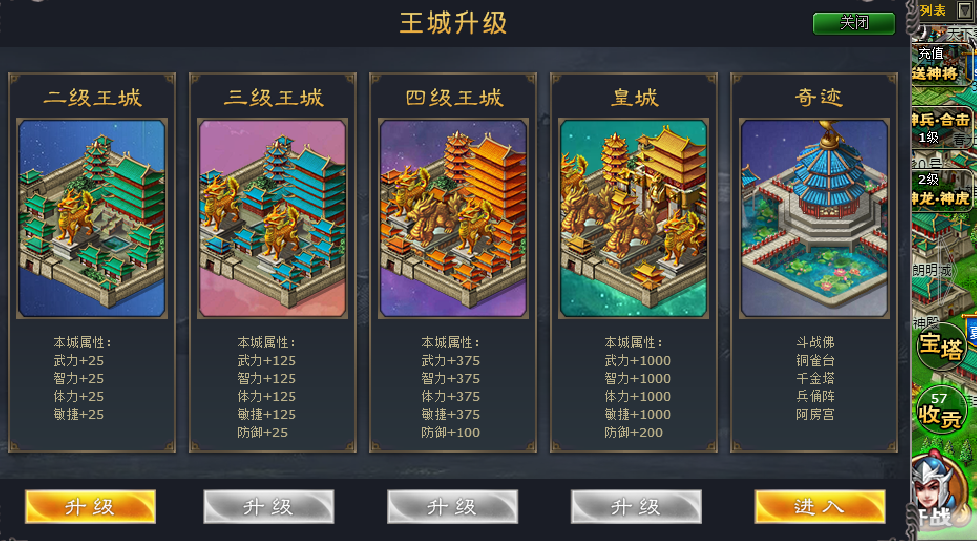The width and height of the screenshot is (977, 541).
Task: Close the 王城升级 panel with 关闭
Action: pyautogui.click(x=854, y=24)
